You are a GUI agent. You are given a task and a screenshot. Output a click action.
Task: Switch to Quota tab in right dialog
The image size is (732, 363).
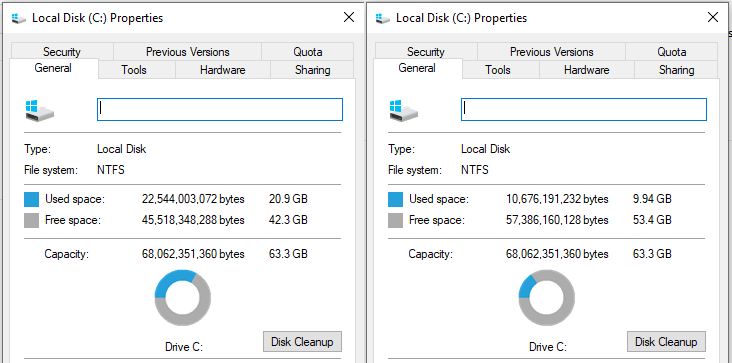[x=672, y=51]
